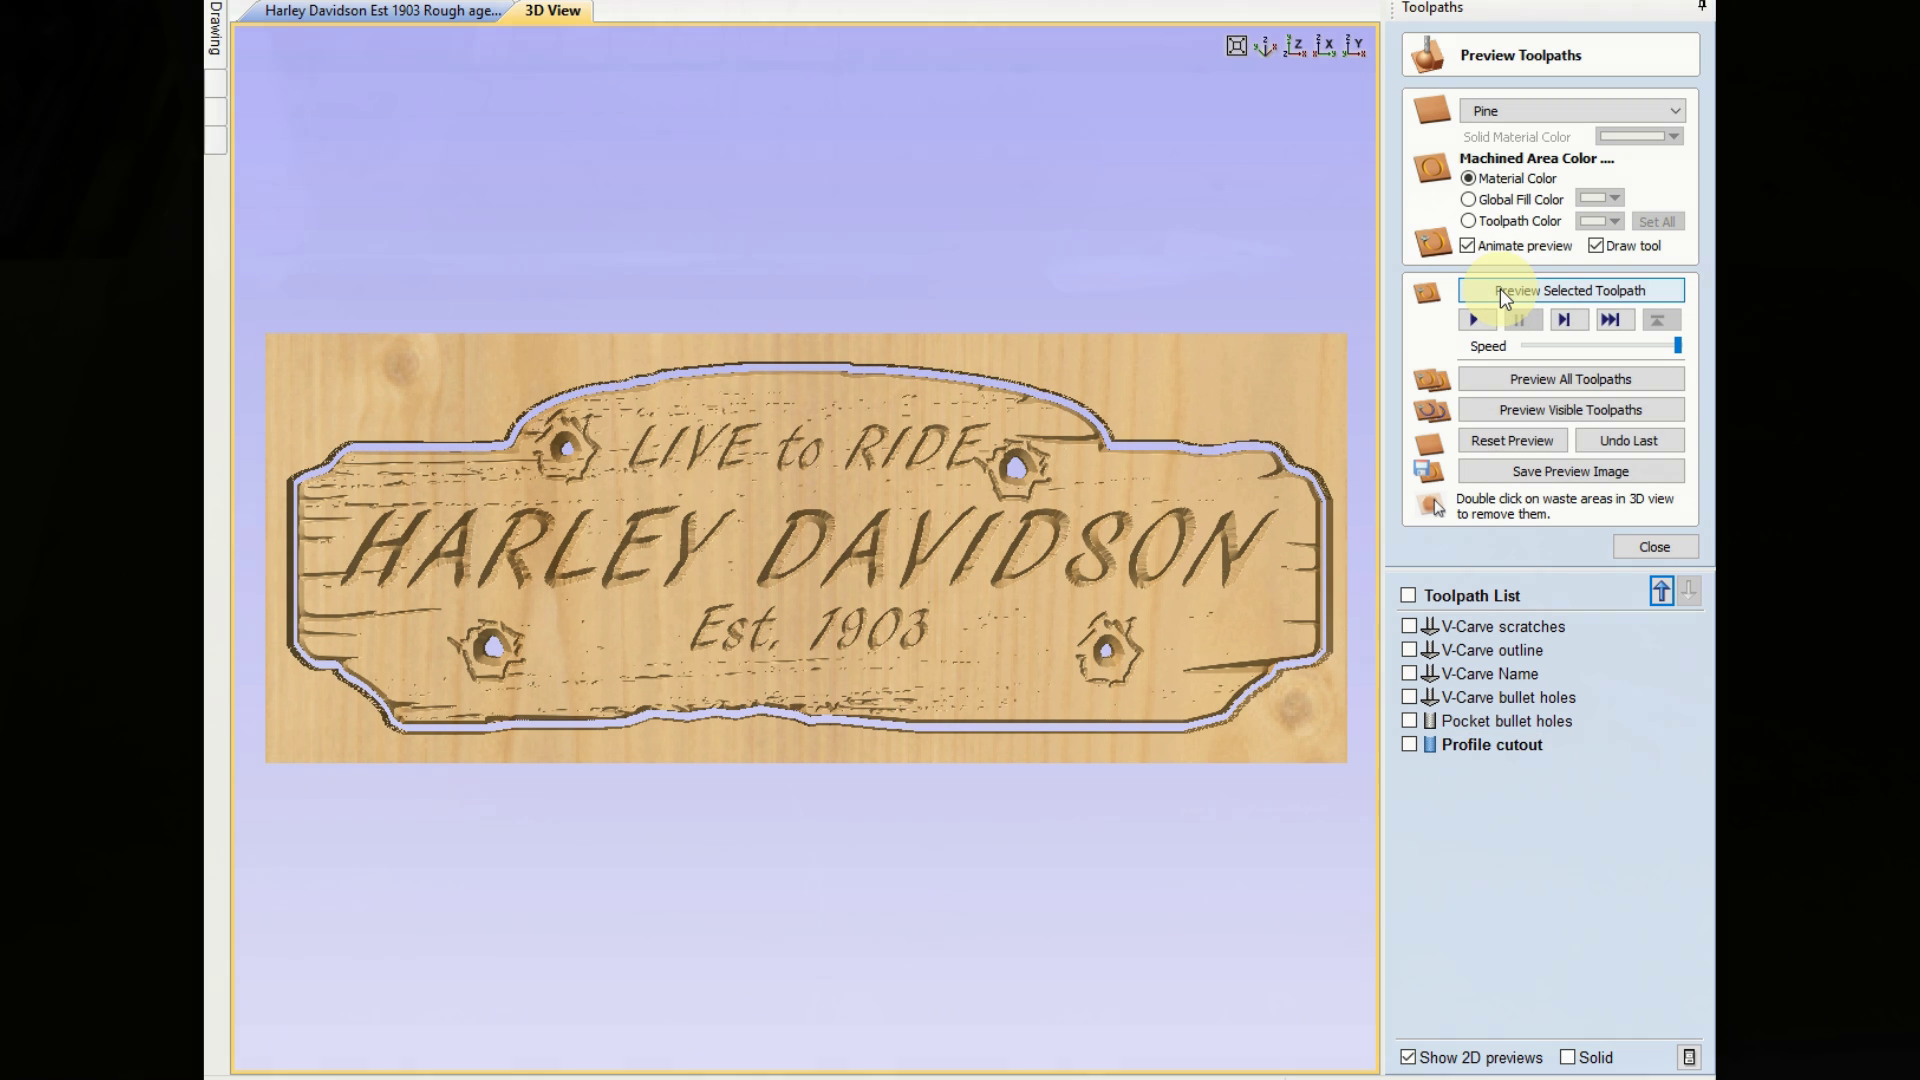Move toolpath down with the arrow icon
The width and height of the screenshot is (1920, 1080).
point(1689,591)
